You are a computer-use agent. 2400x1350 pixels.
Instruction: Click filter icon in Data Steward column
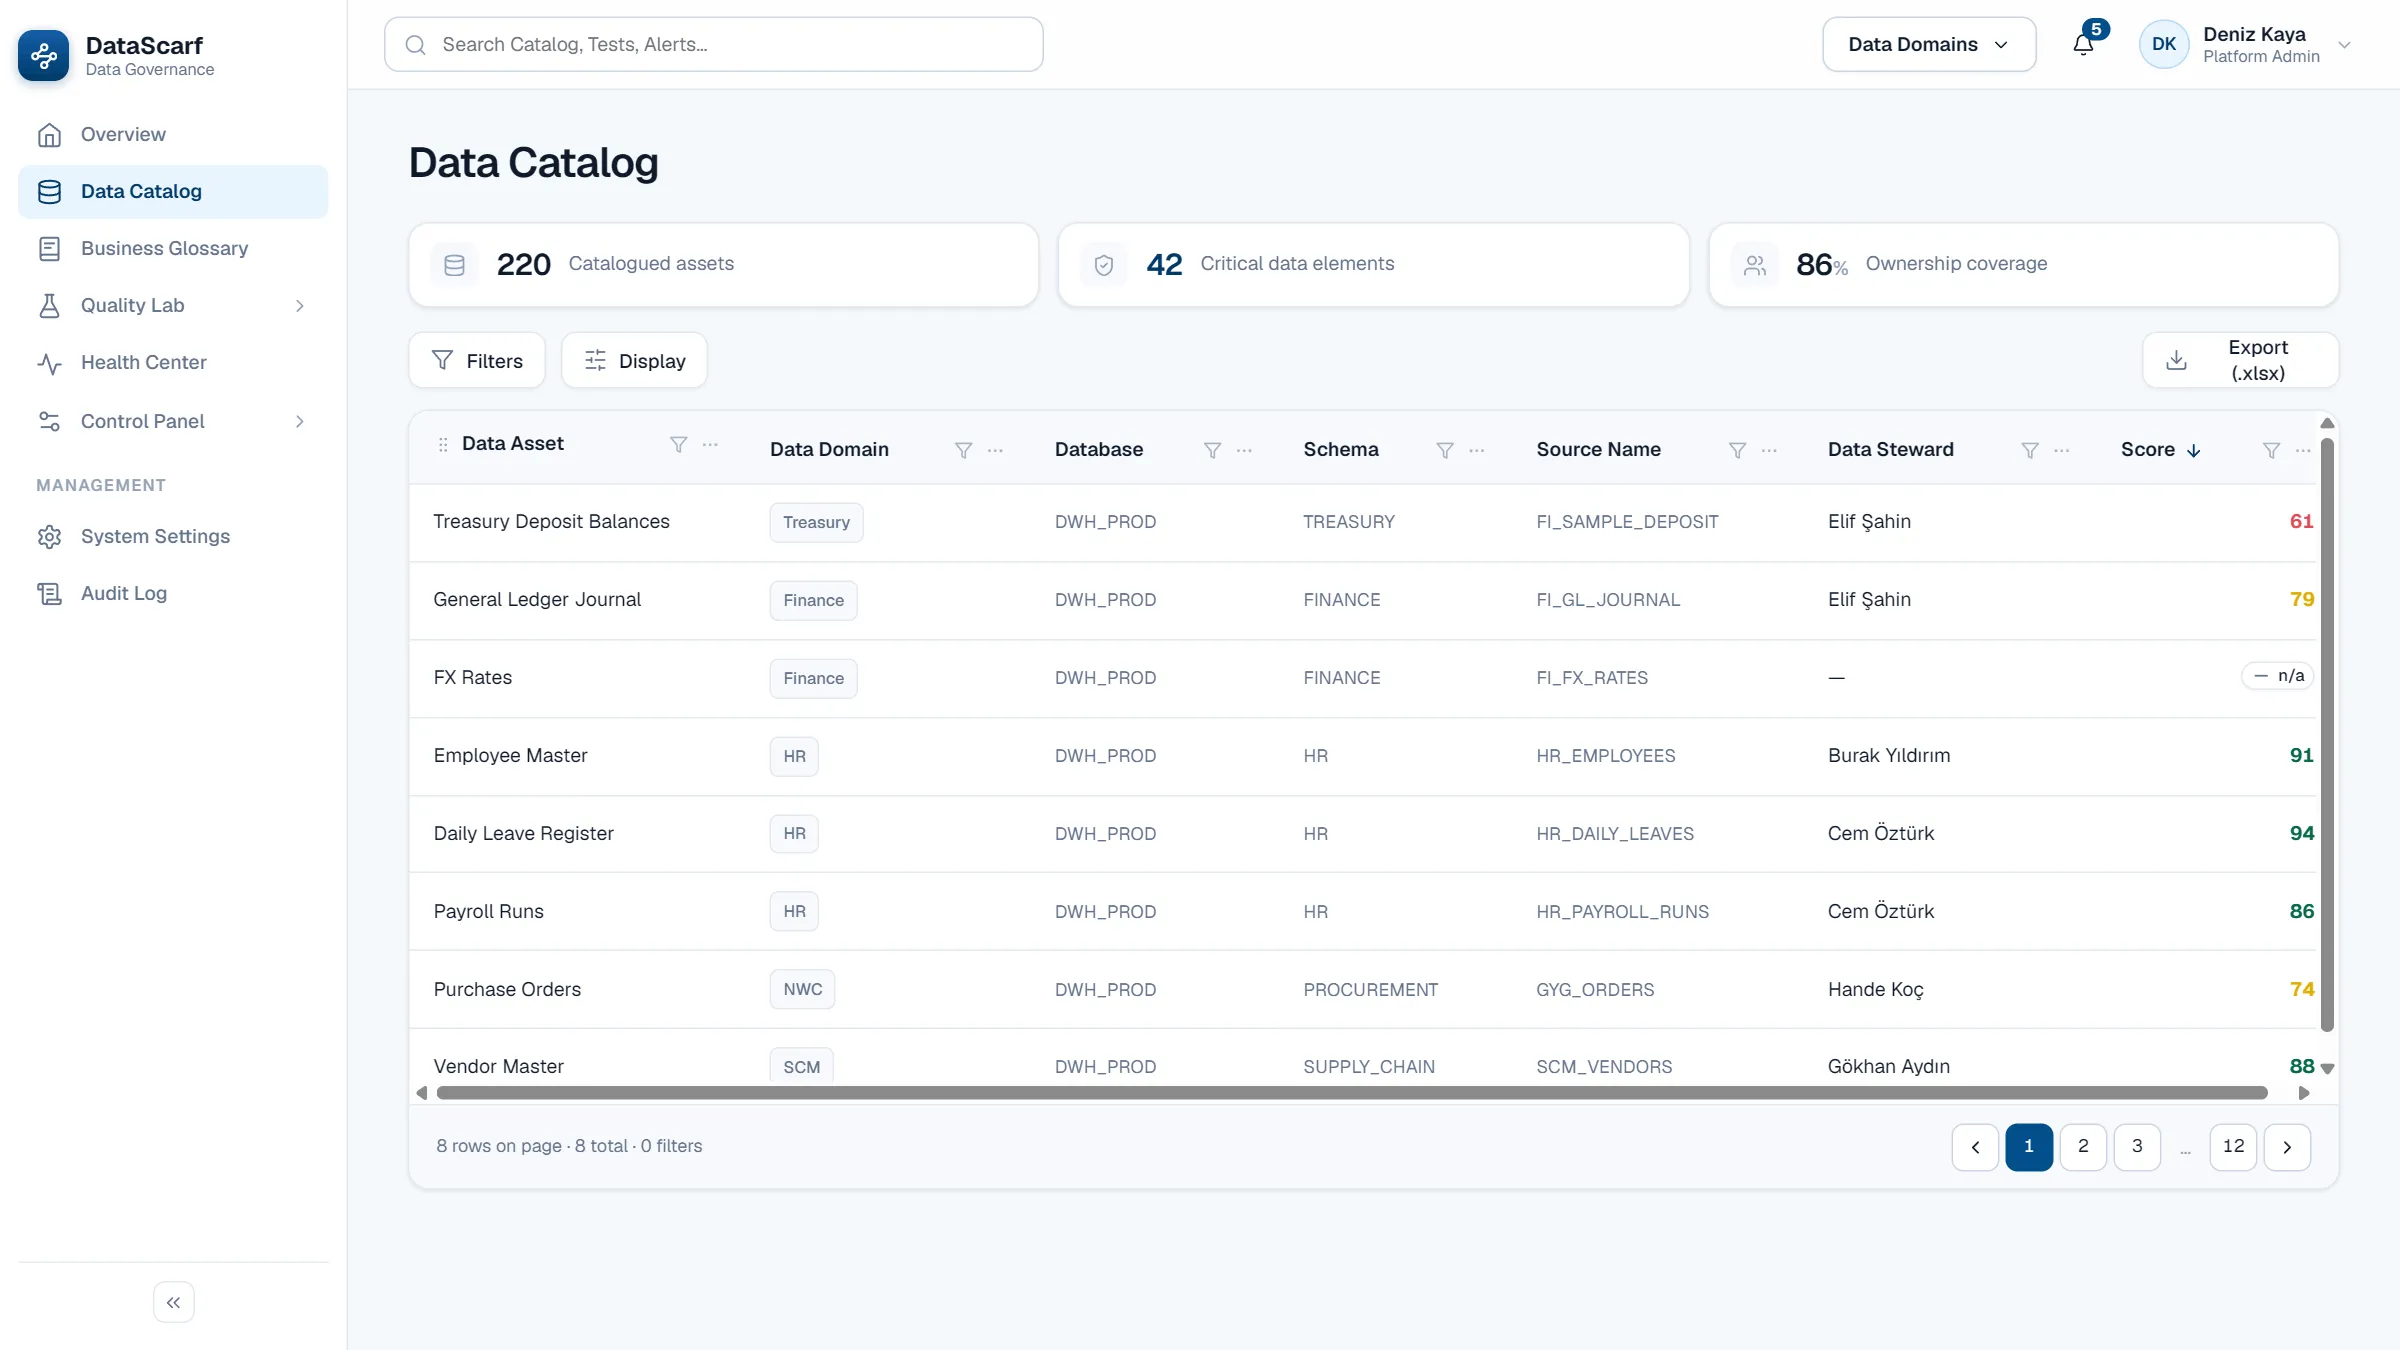2030,450
